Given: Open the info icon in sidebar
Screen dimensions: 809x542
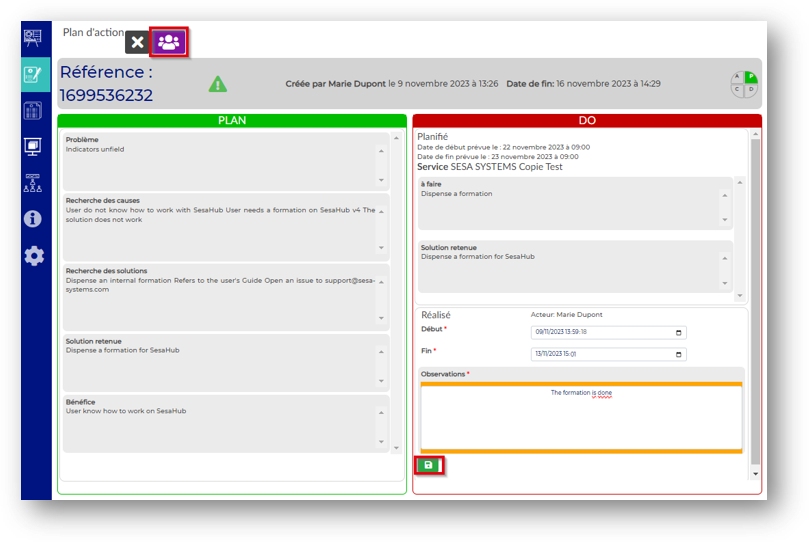Looking at the screenshot, I should tap(34, 219).
